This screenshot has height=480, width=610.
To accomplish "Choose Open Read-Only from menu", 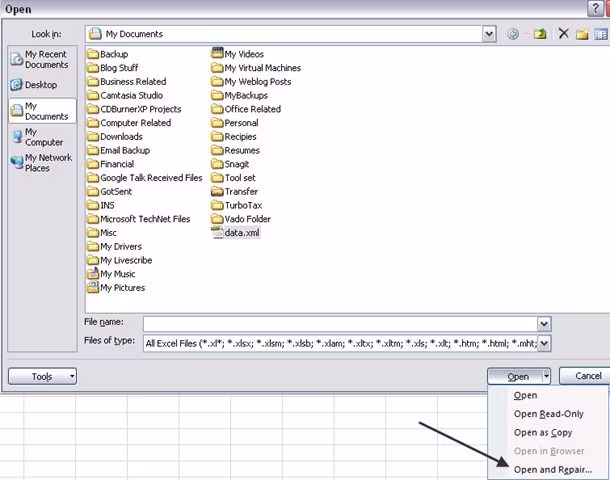I will tap(549, 414).
